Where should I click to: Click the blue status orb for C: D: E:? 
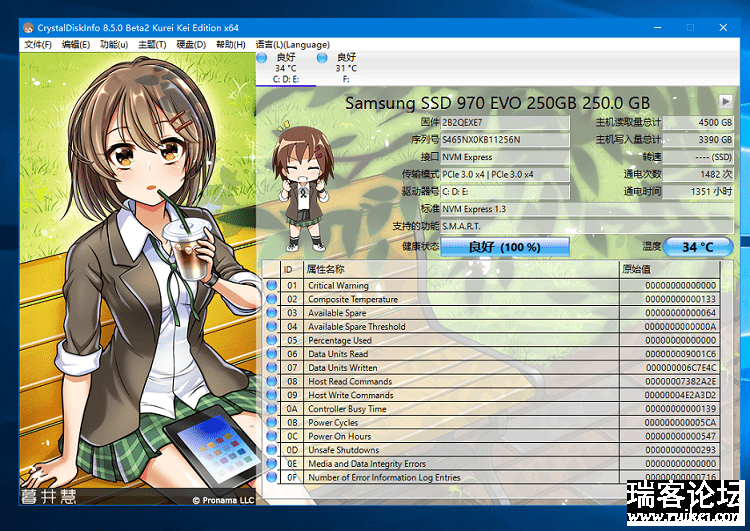(262, 58)
